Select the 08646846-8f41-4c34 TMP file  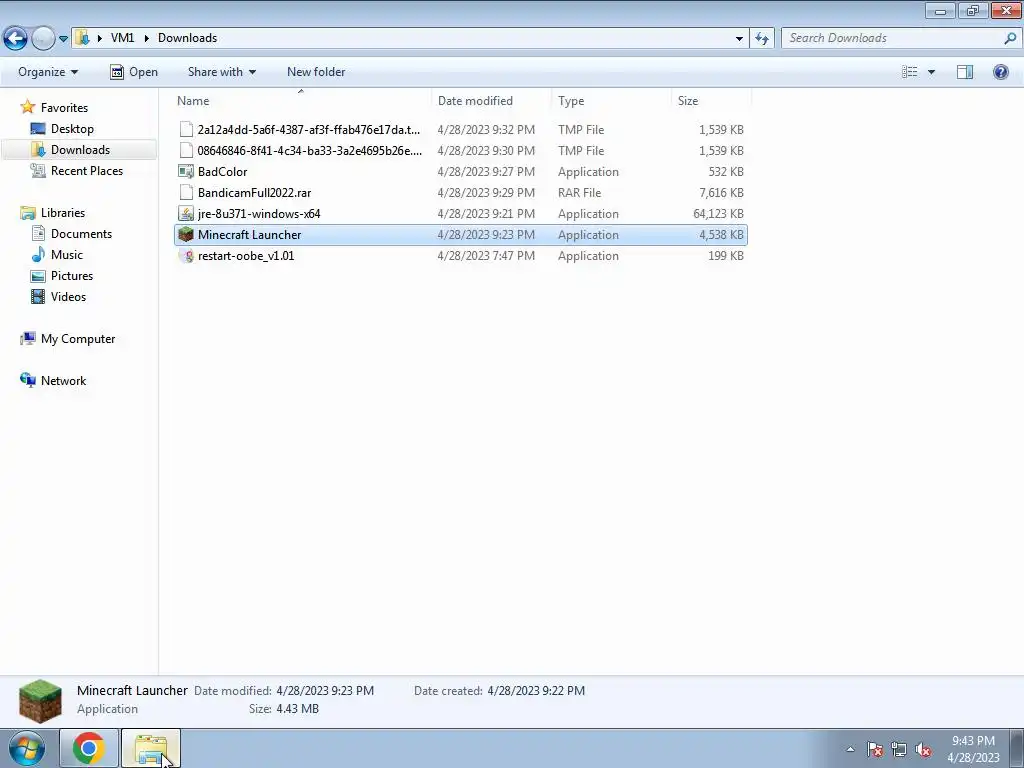310,151
